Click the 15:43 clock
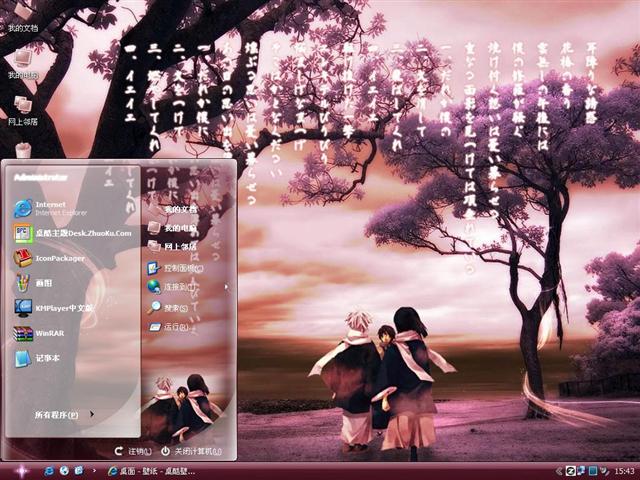The image size is (640, 480). [624, 471]
